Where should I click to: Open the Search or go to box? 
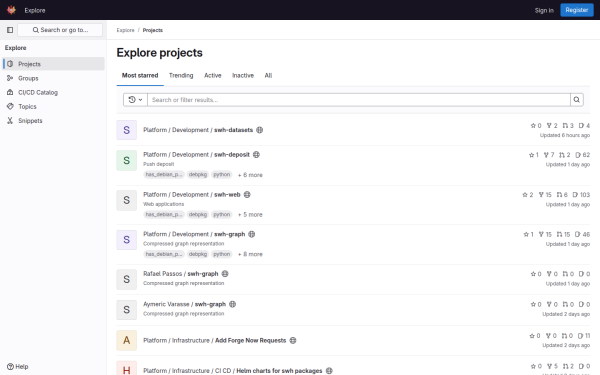[x=60, y=30]
